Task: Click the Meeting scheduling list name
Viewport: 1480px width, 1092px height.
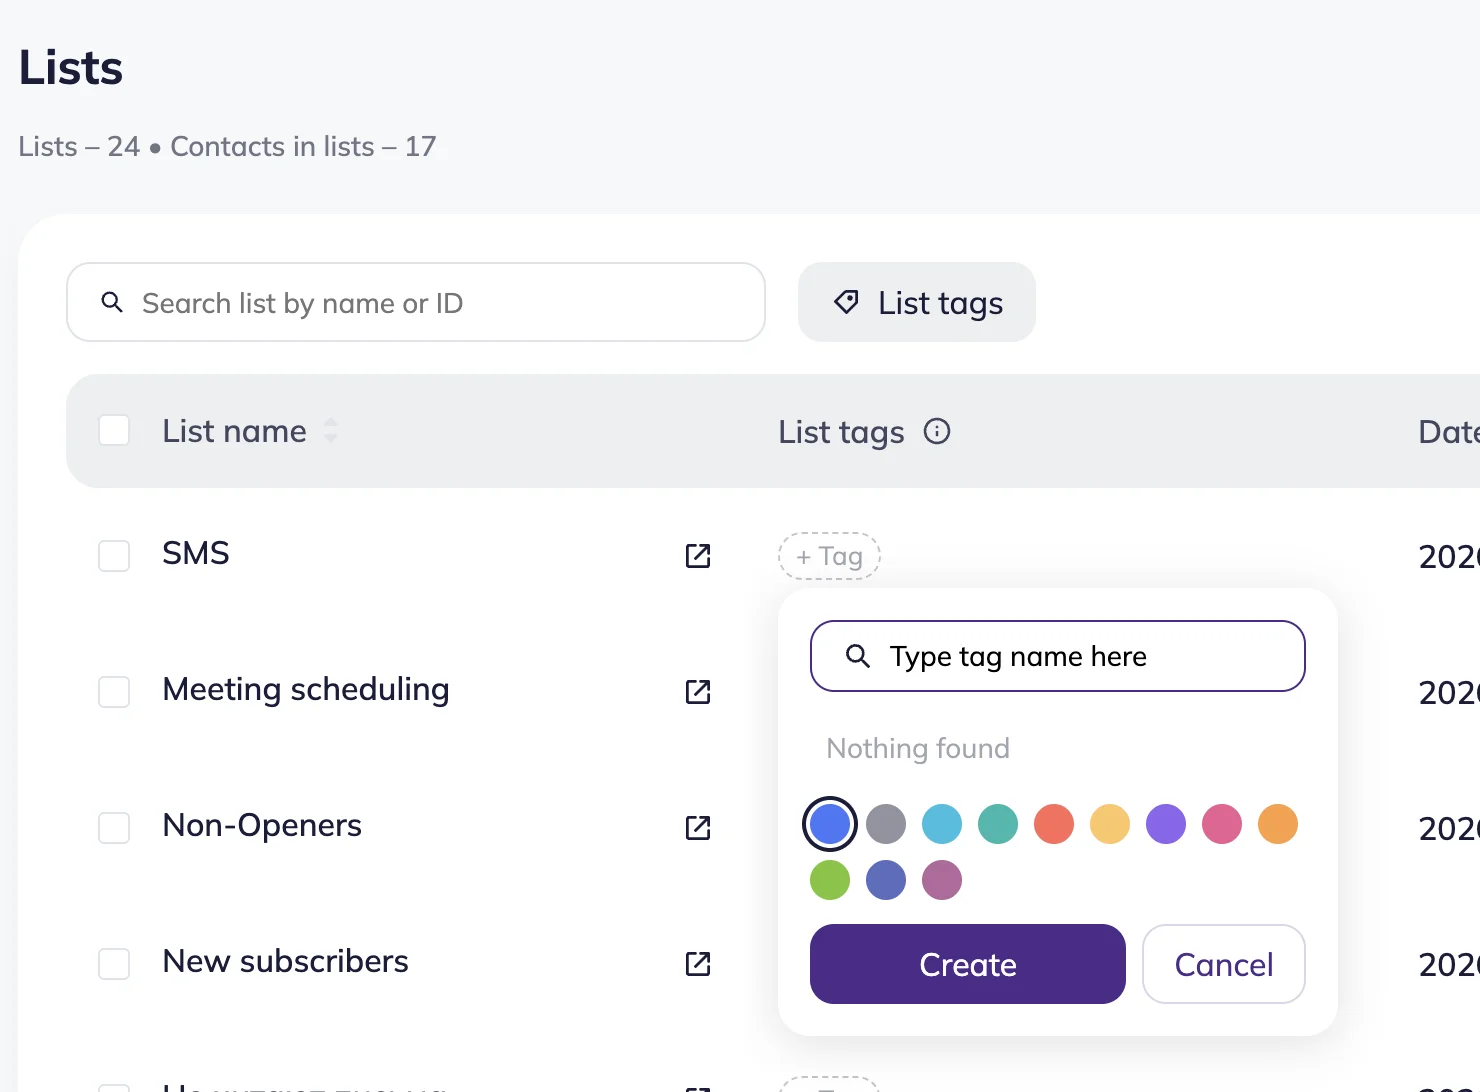Action: 306,690
